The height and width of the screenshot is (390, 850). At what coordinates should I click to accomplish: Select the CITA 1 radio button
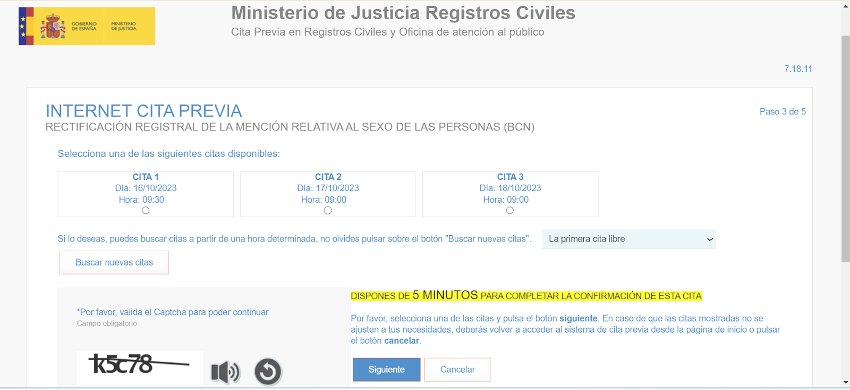[145, 210]
